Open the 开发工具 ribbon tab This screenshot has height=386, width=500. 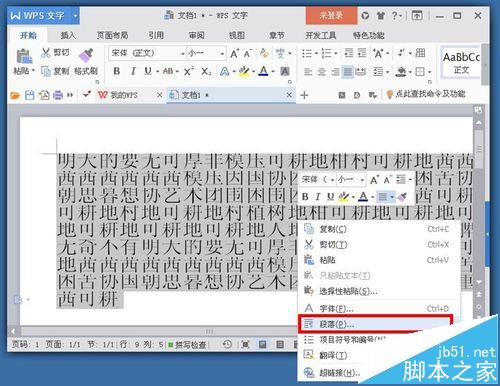pyautogui.click(x=320, y=35)
